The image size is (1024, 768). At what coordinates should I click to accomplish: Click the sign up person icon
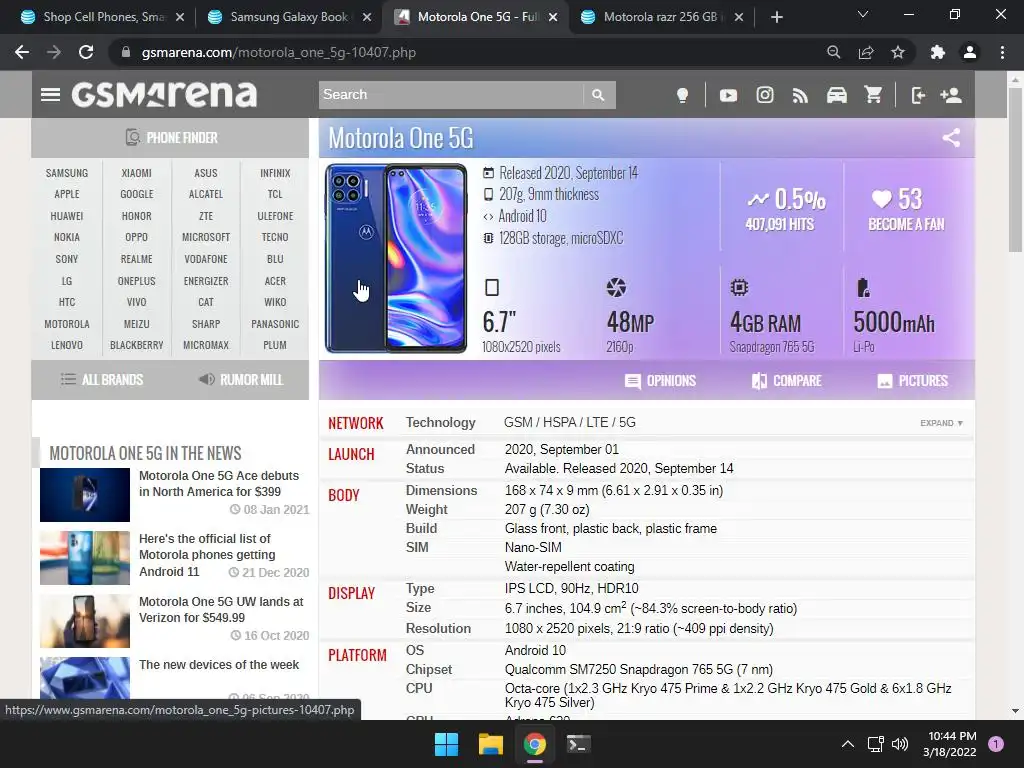tap(951, 95)
